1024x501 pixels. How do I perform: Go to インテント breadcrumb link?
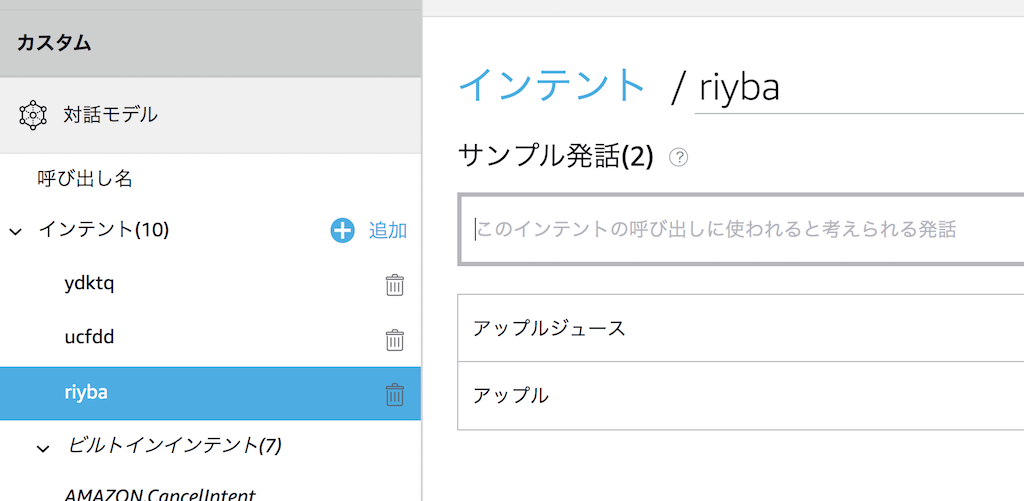coord(552,85)
